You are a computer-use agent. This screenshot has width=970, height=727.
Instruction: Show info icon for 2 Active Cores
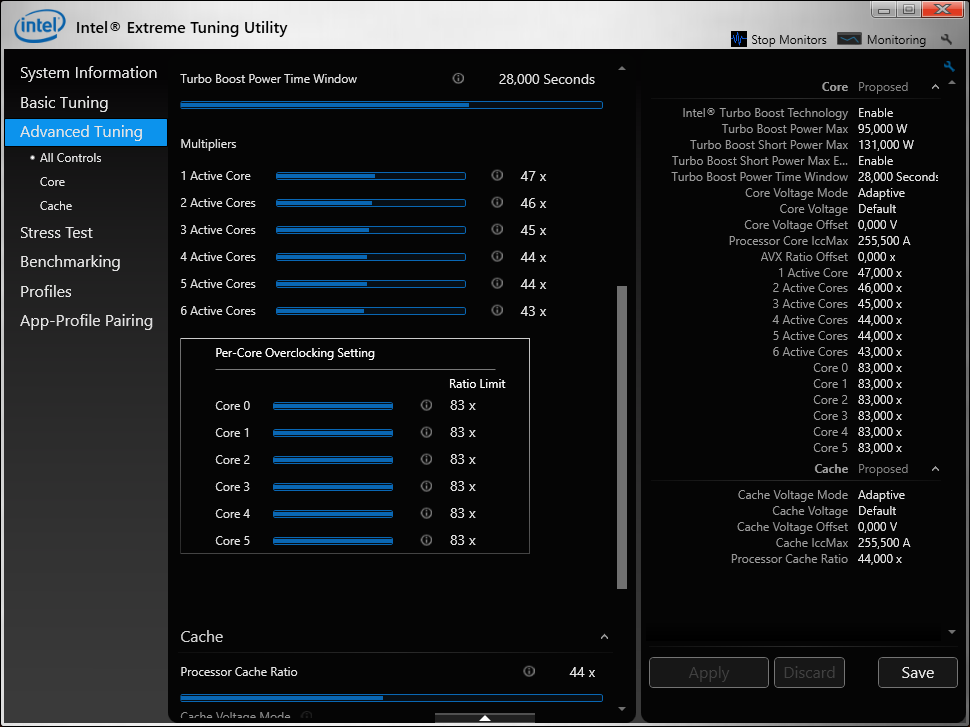coord(497,202)
